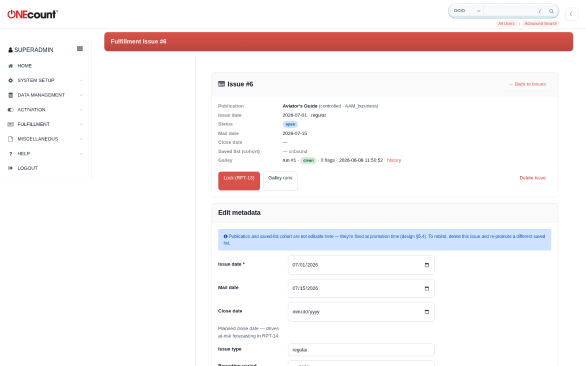Click the info icon in the blue notice

click(225, 236)
